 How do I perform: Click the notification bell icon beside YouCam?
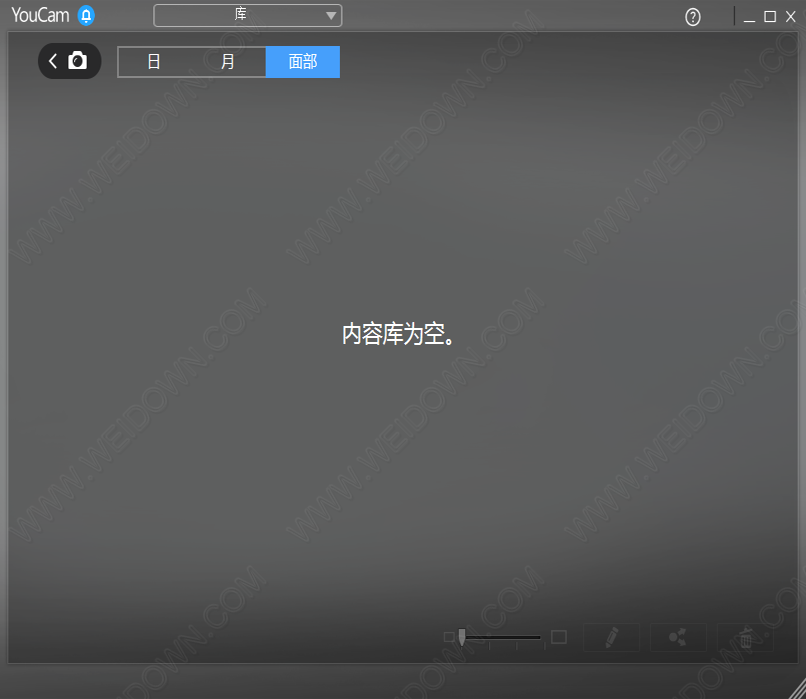pos(86,16)
